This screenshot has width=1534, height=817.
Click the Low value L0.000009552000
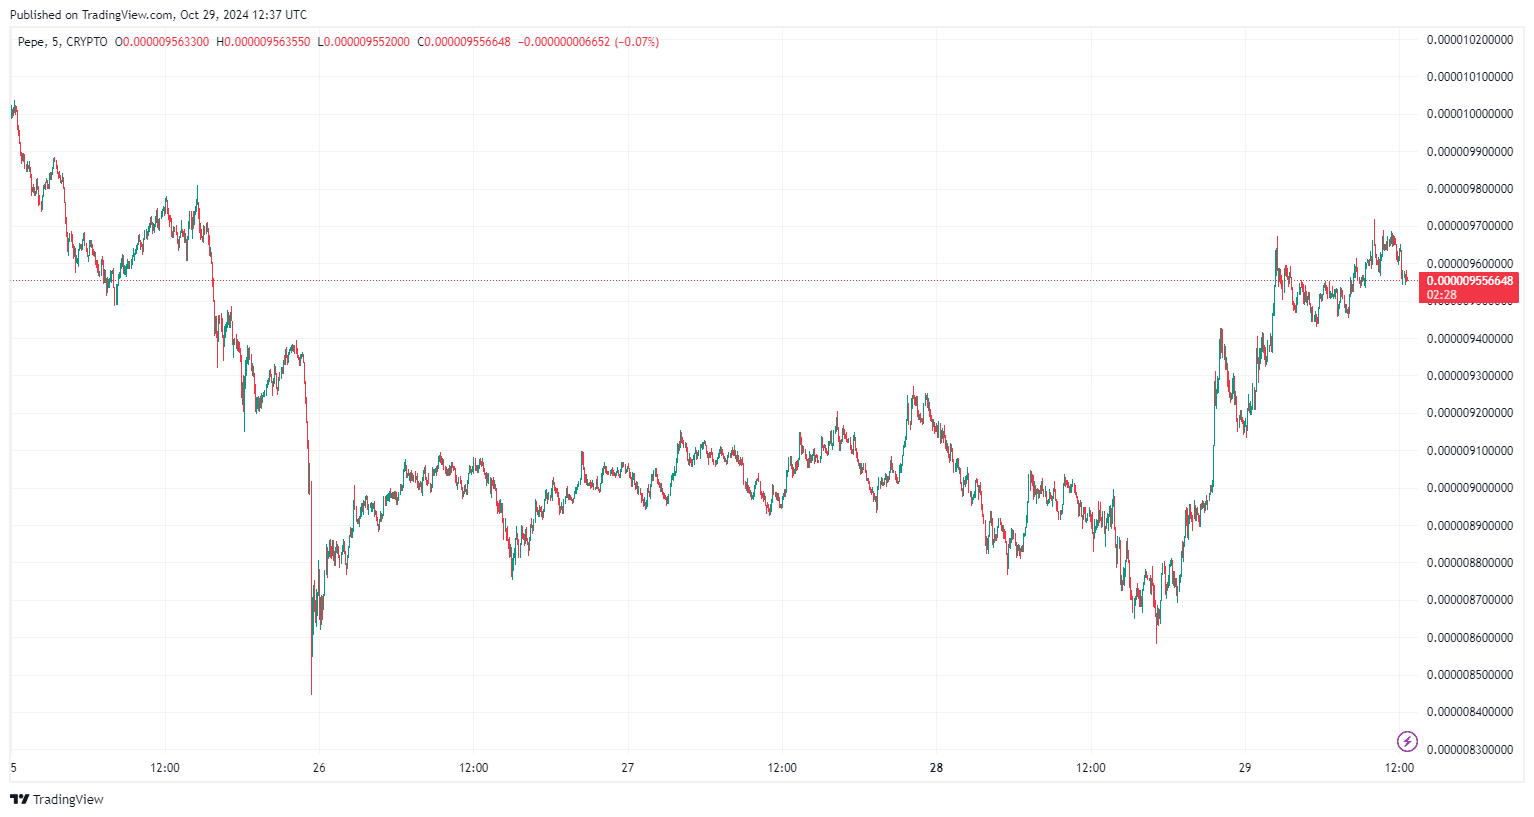tap(363, 42)
